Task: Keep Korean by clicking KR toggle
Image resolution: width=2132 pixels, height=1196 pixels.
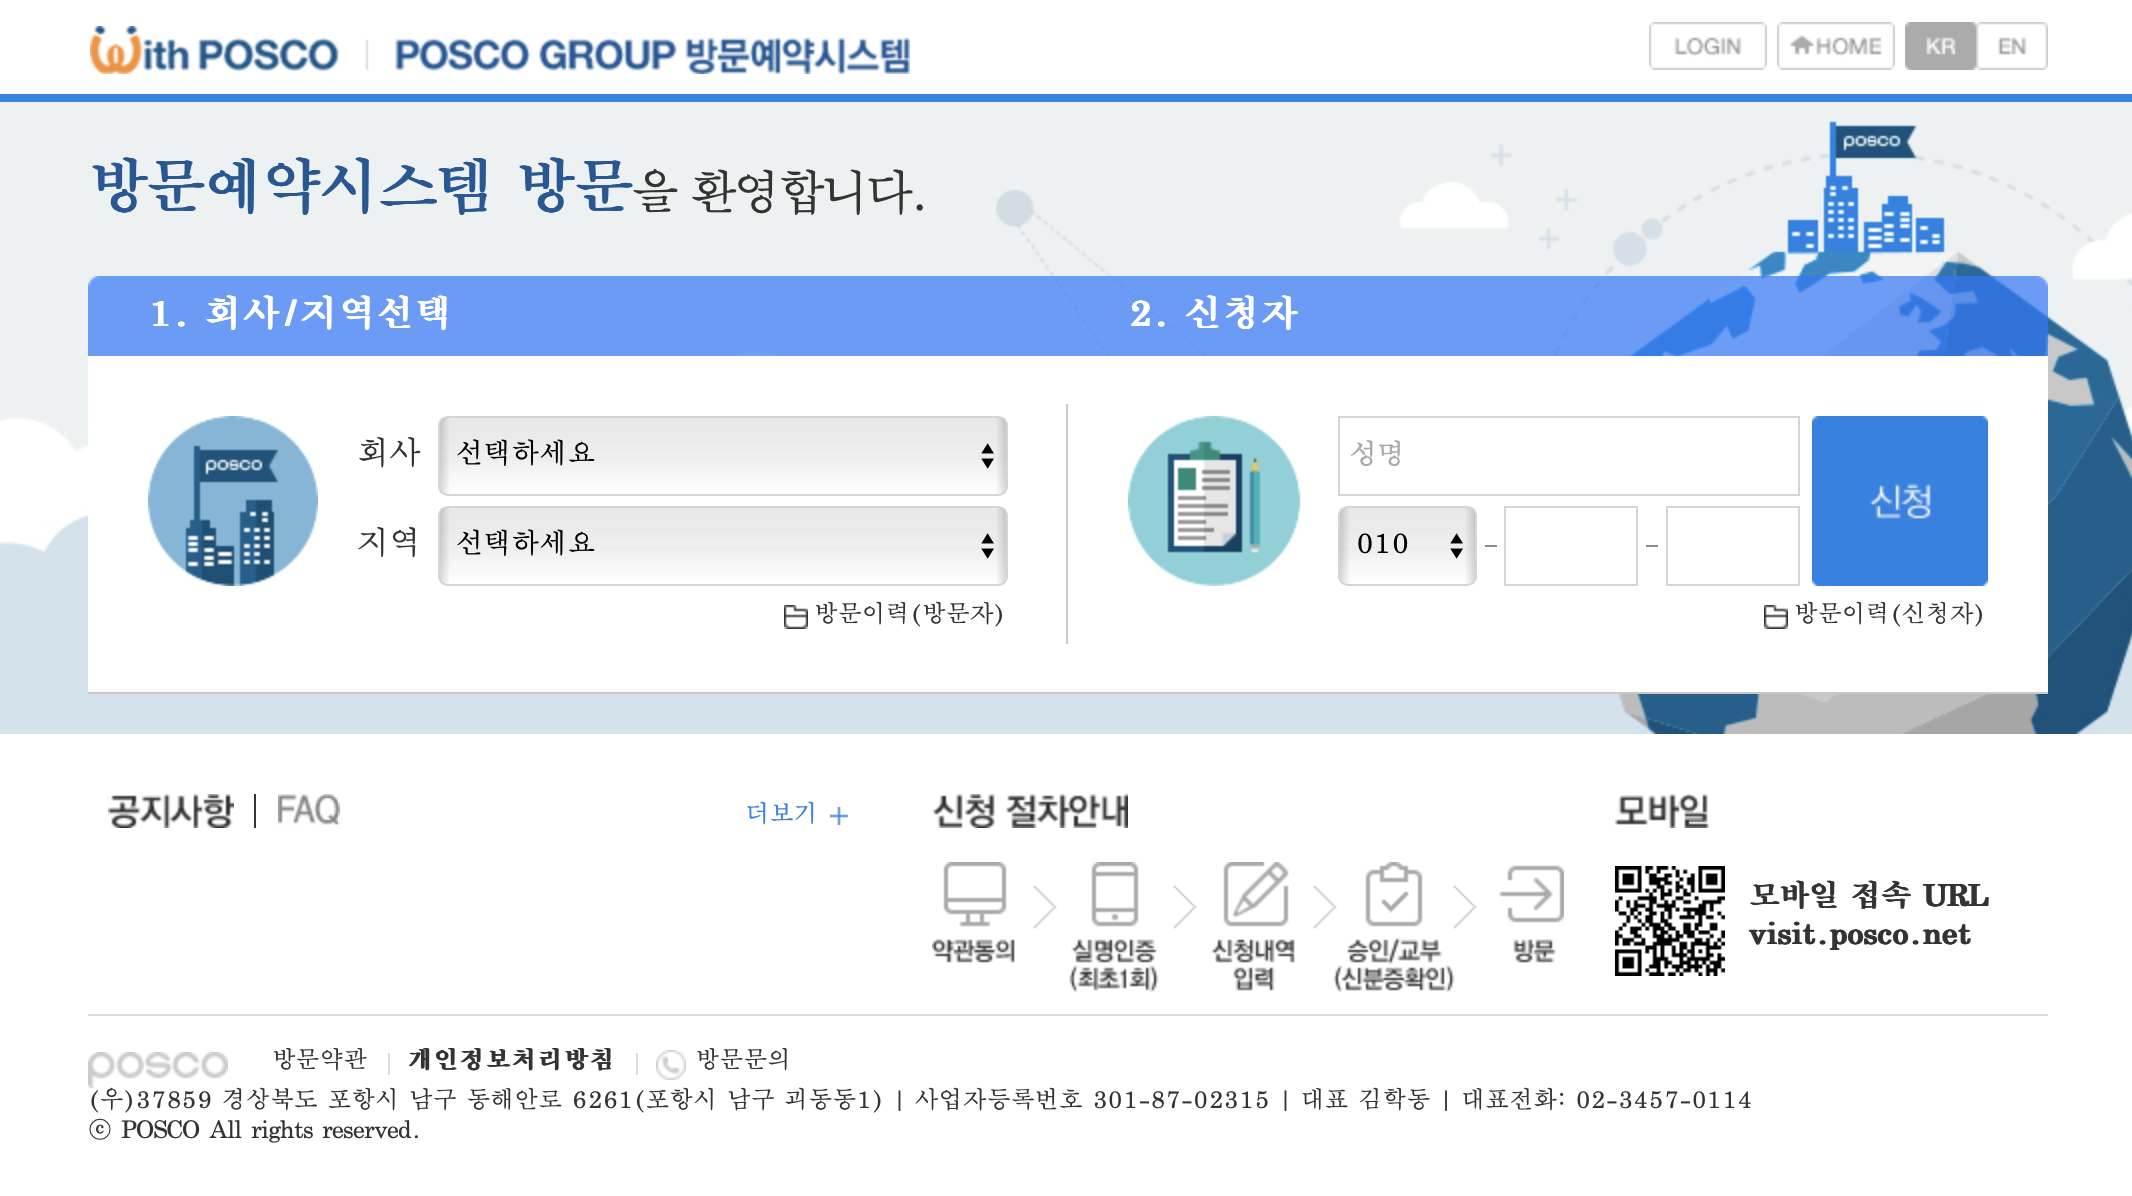Action: (1941, 46)
